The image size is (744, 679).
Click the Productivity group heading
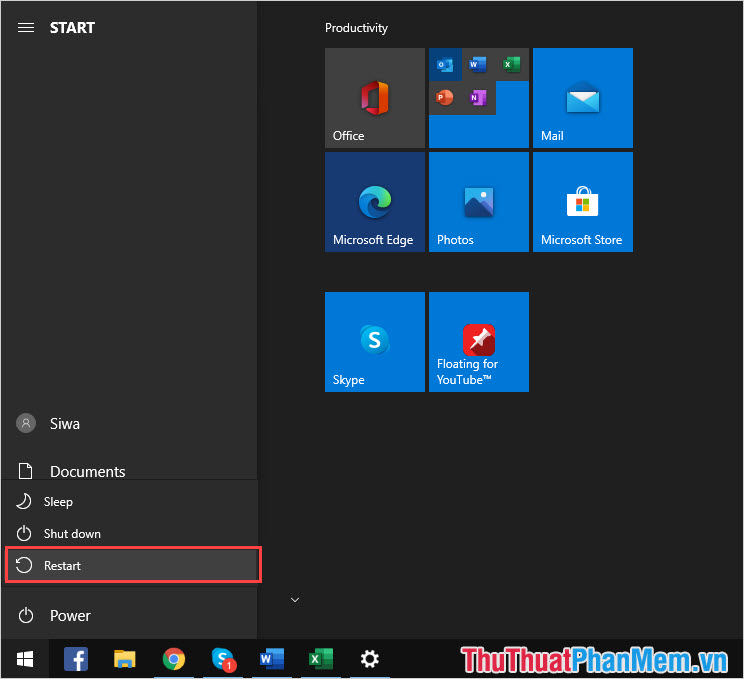click(x=356, y=28)
